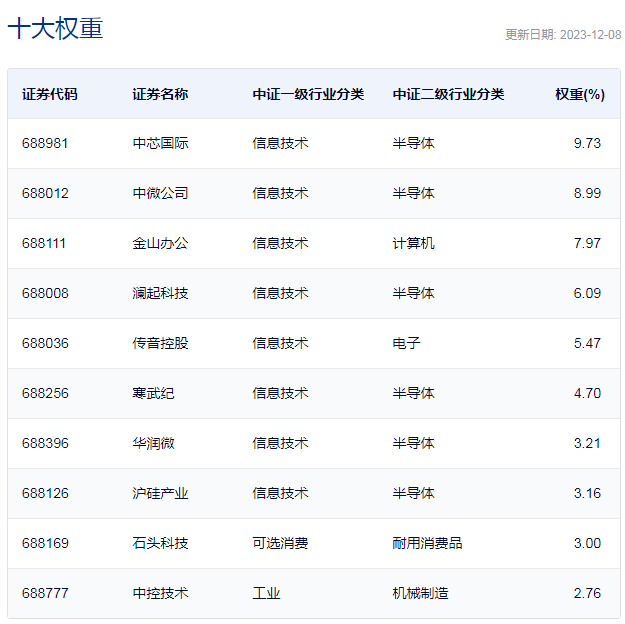625x624 pixels.
Task: Click 信息技术 in the 传音控股 row
Action: click(280, 343)
